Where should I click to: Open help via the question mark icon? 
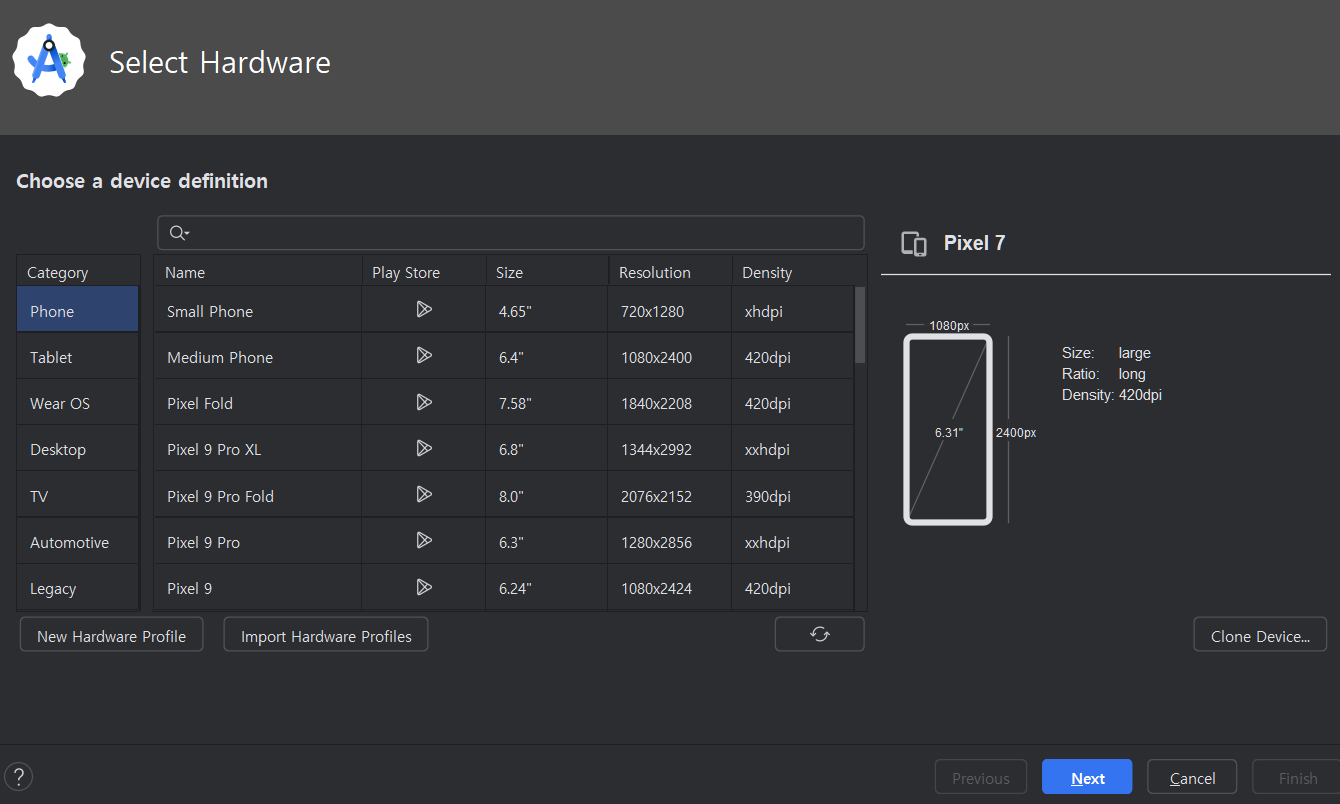coord(18,777)
